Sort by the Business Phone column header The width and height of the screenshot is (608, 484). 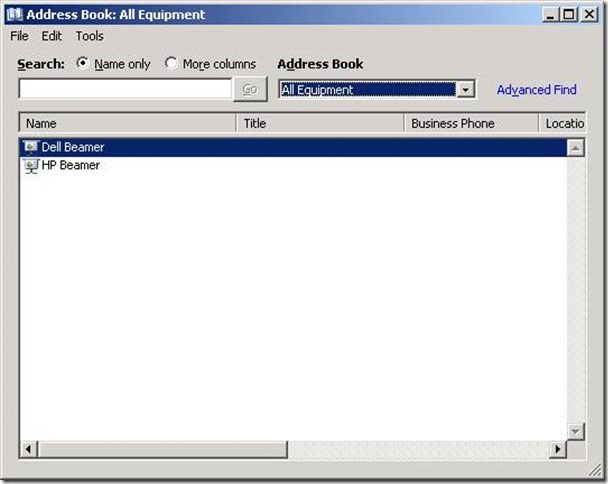coord(471,124)
